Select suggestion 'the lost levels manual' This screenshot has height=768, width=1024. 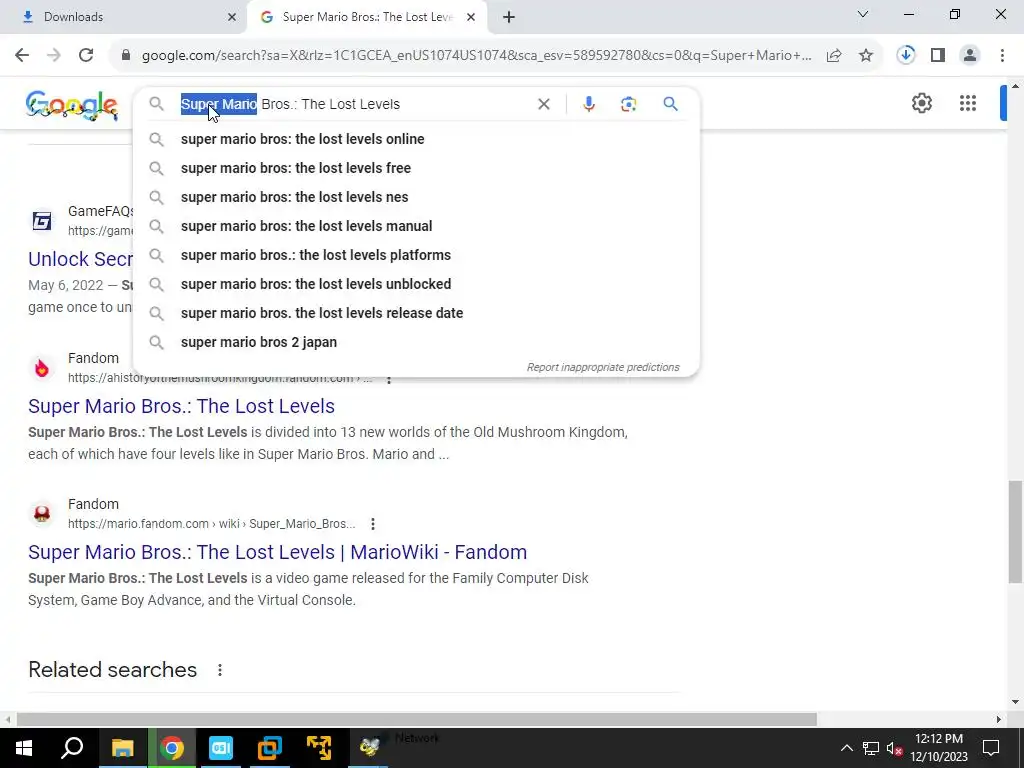[416, 226]
